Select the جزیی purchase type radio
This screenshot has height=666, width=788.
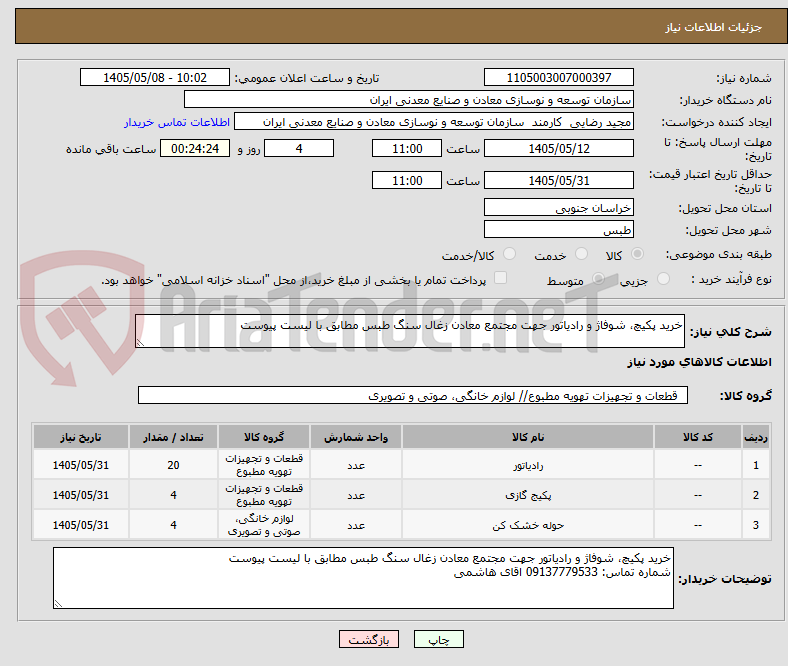coord(663,278)
